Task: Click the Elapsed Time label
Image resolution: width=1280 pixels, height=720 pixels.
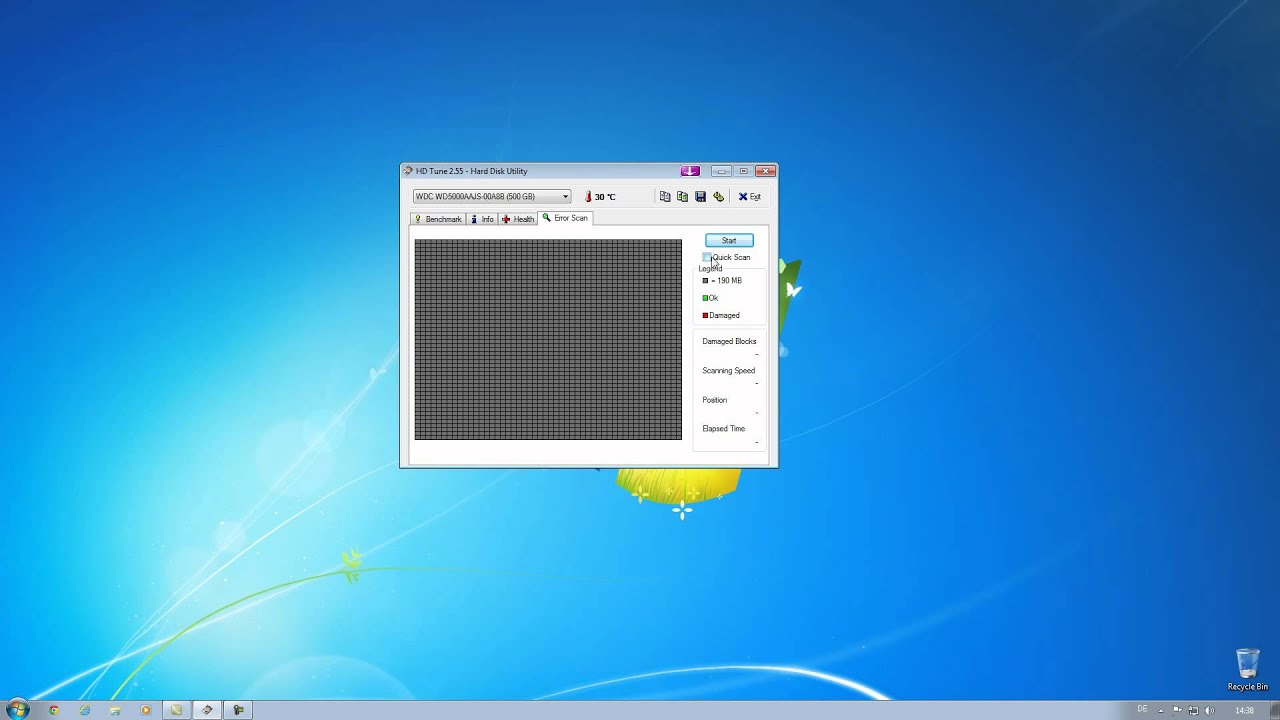Action: point(723,429)
